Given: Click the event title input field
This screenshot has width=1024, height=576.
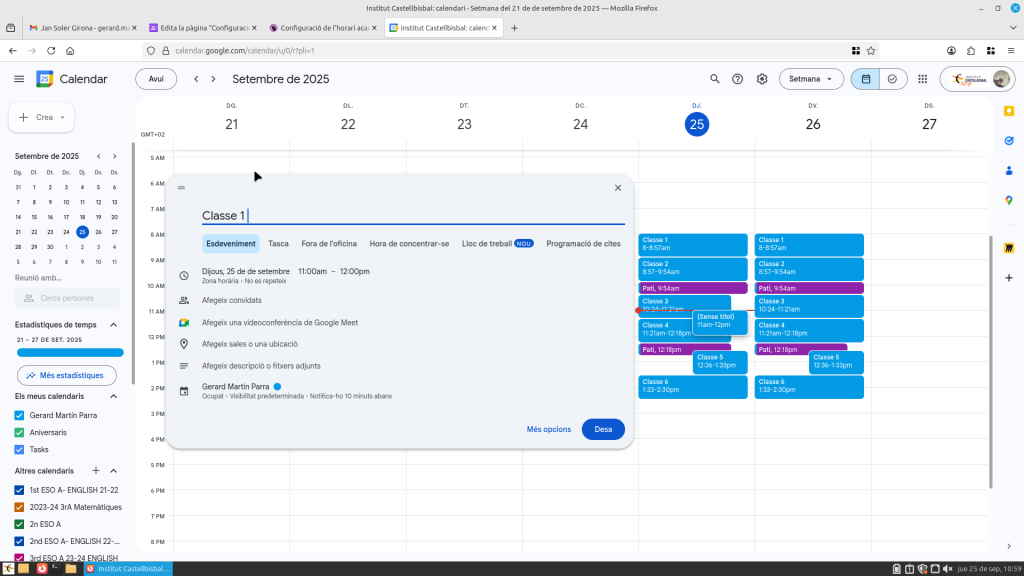Looking at the screenshot, I should [412, 216].
